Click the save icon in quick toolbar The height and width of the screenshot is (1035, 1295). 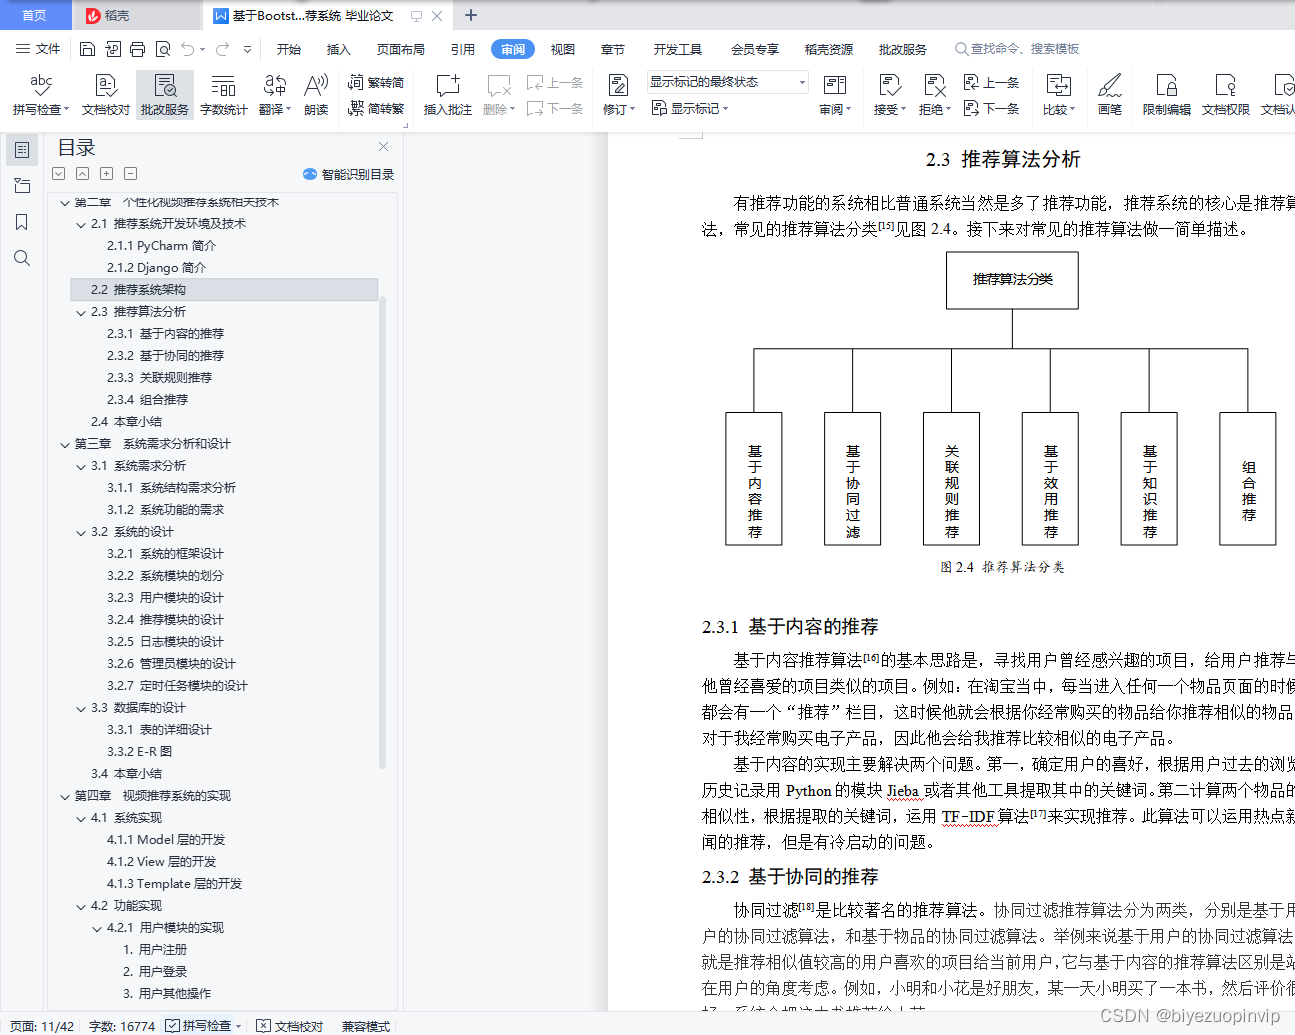tap(88, 49)
